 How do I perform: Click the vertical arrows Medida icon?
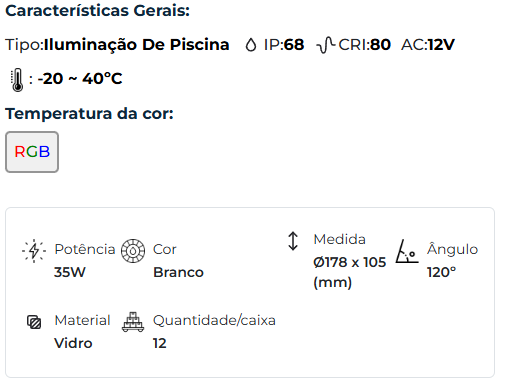tap(293, 241)
